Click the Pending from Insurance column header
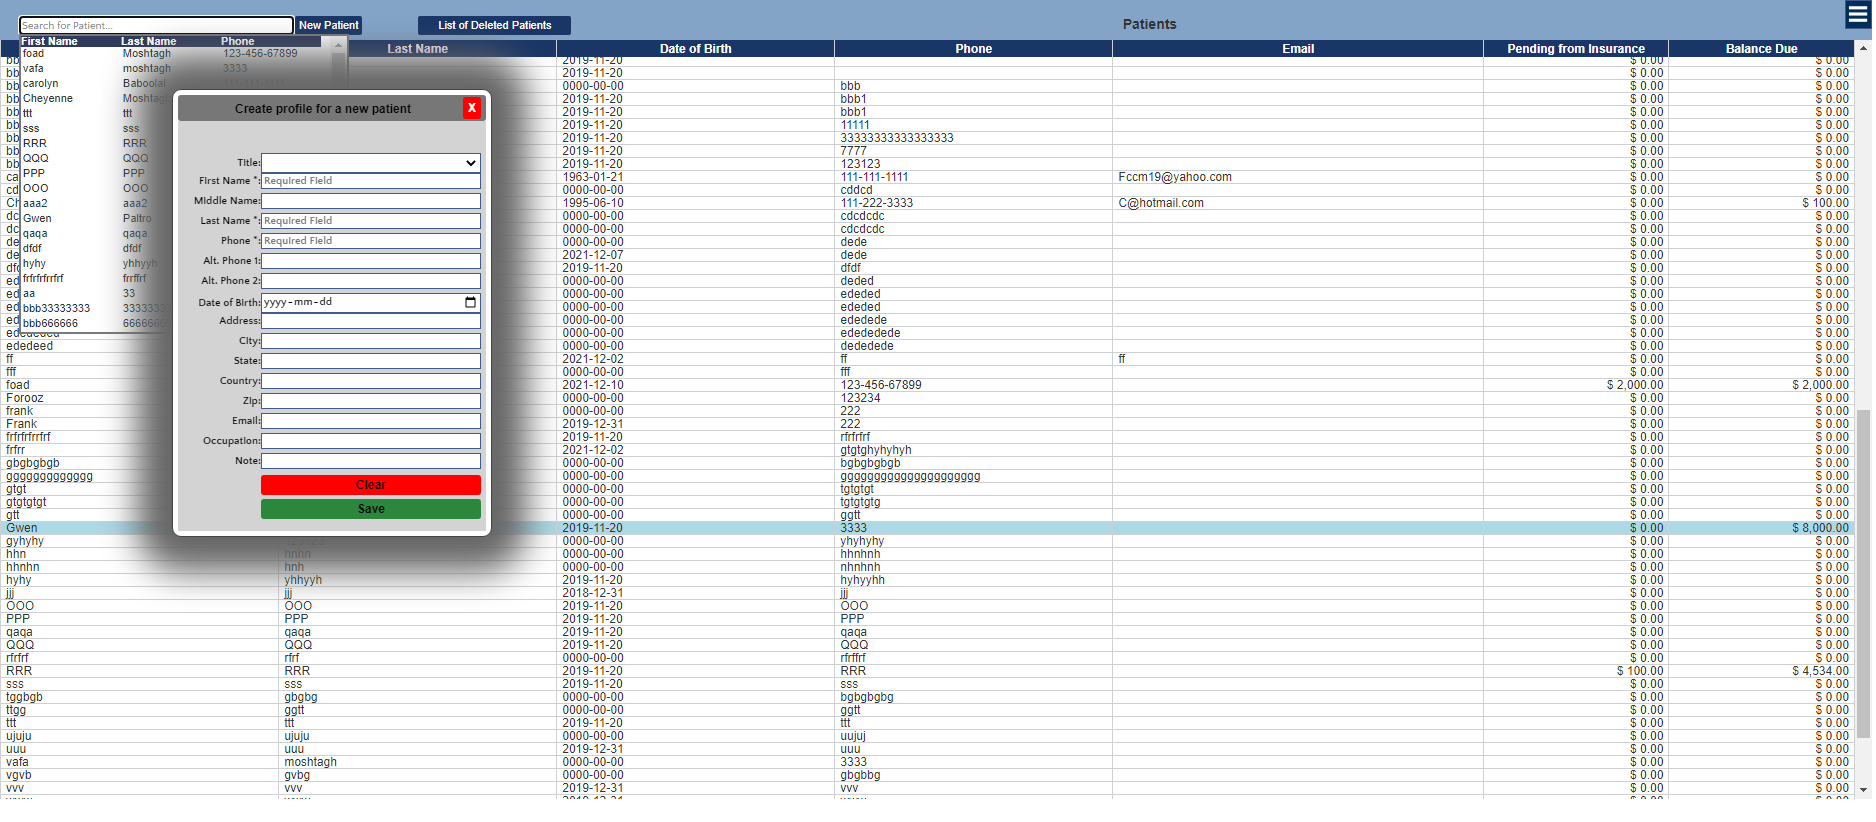This screenshot has width=1876, height=822. pos(1575,49)
